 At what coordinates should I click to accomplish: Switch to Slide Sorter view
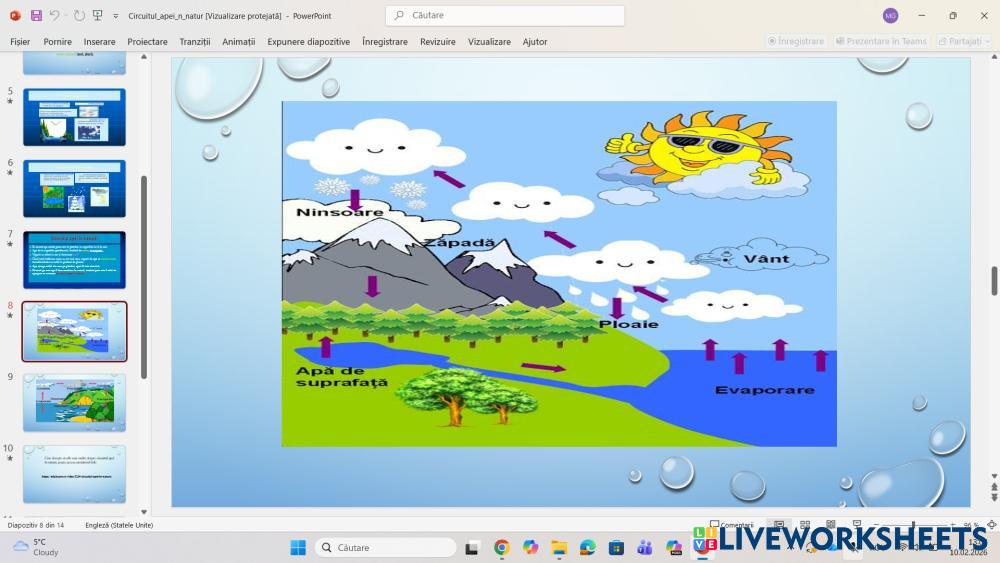point(805,525)
